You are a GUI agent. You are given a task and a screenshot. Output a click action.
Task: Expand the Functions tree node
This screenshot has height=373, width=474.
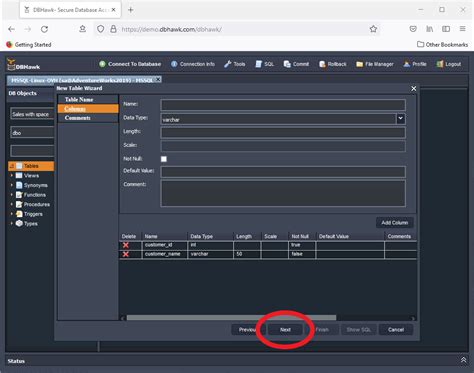pos(12,195)
